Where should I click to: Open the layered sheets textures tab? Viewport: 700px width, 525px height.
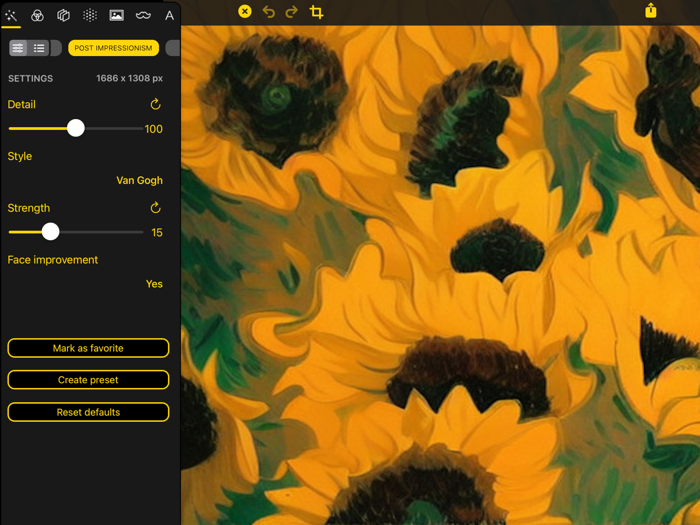[63, 16]
